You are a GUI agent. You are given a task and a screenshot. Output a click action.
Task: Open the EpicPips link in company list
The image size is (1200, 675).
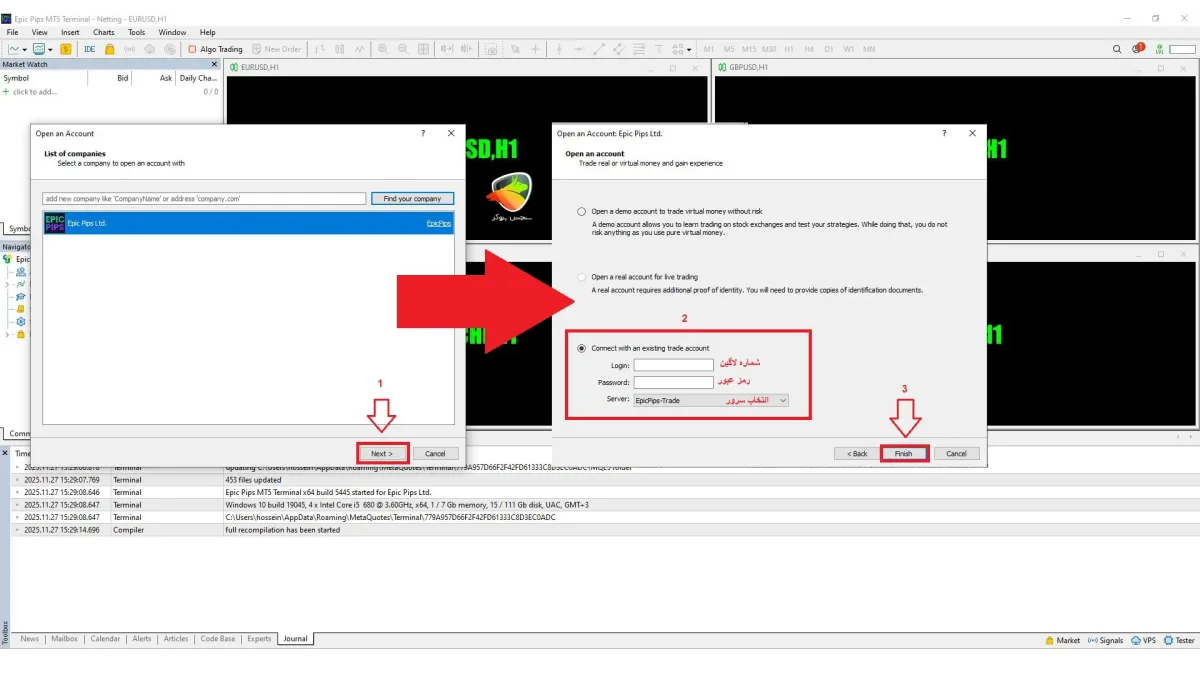coord(438,224)
